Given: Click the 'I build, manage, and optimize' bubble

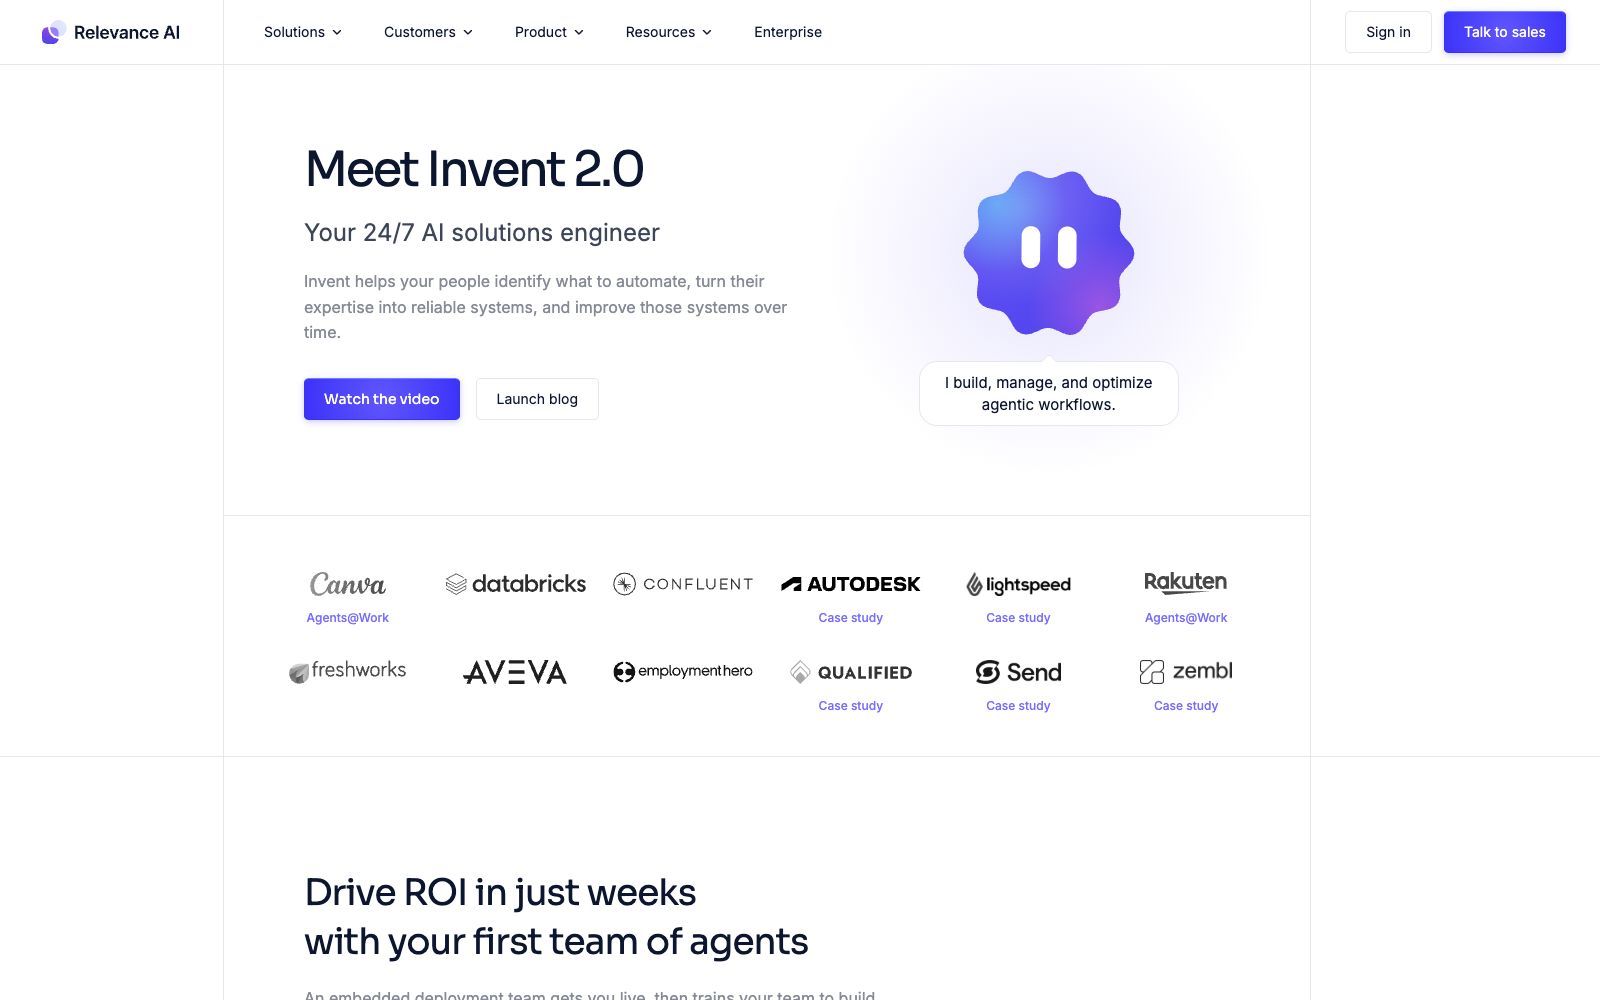Looking at the screenshot, I should 1049,393.
